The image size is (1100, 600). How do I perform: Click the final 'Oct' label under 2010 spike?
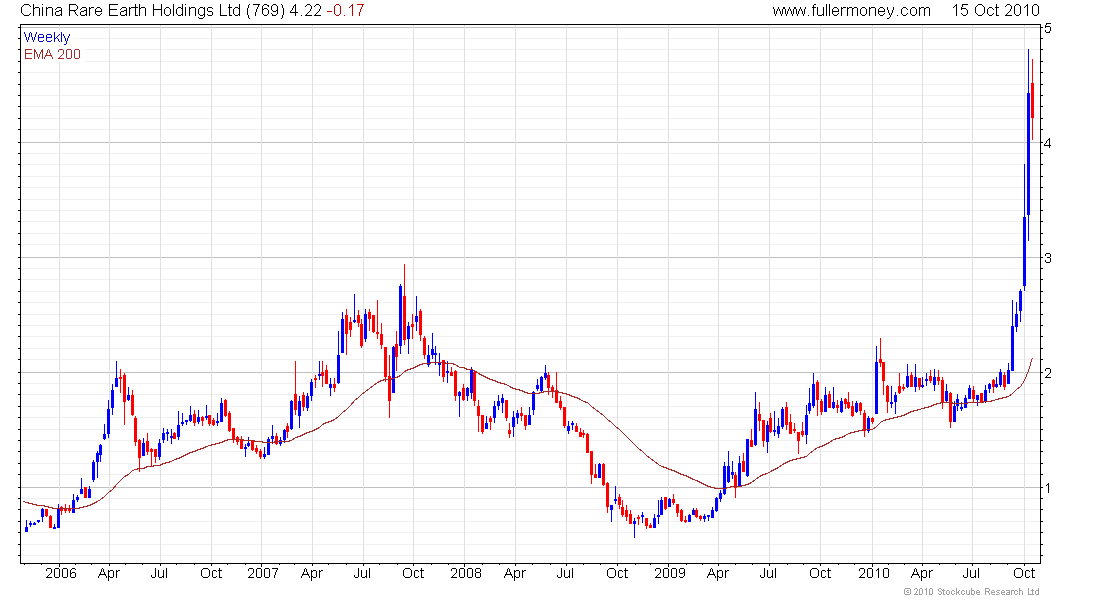1024,573
